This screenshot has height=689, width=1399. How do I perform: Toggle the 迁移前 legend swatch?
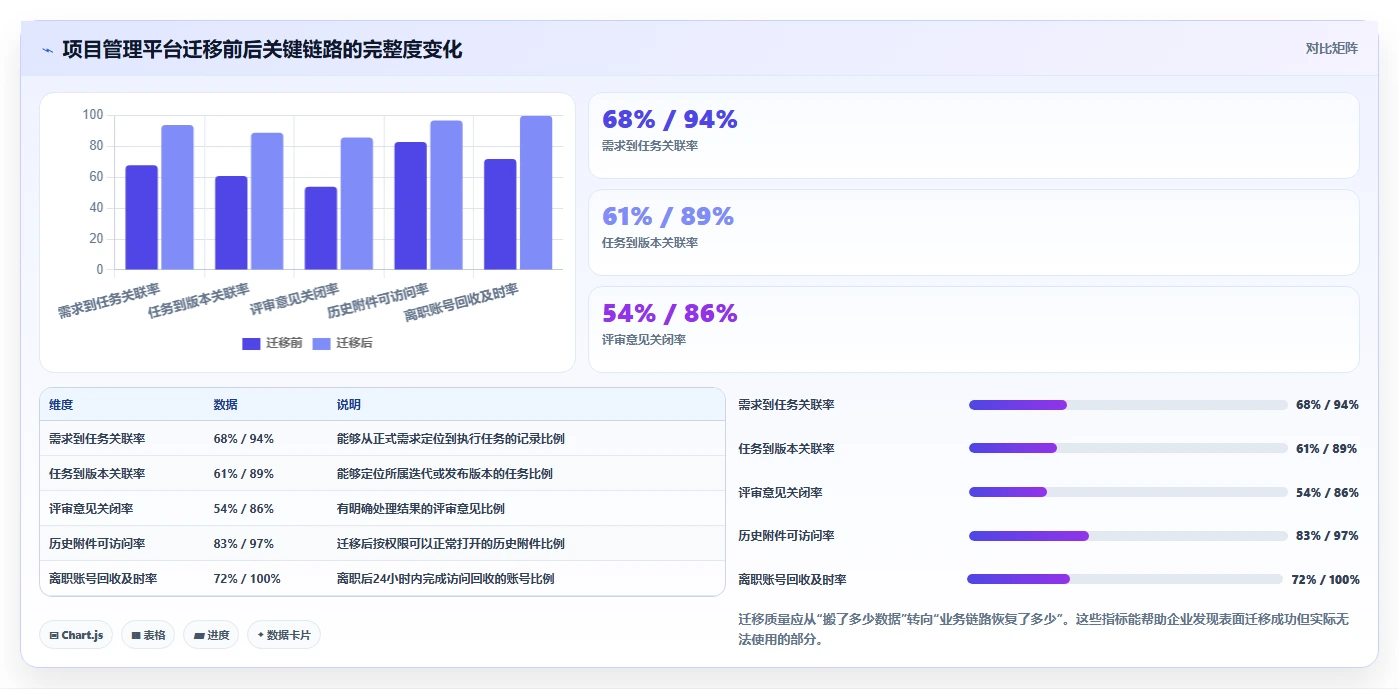(251, 343)
